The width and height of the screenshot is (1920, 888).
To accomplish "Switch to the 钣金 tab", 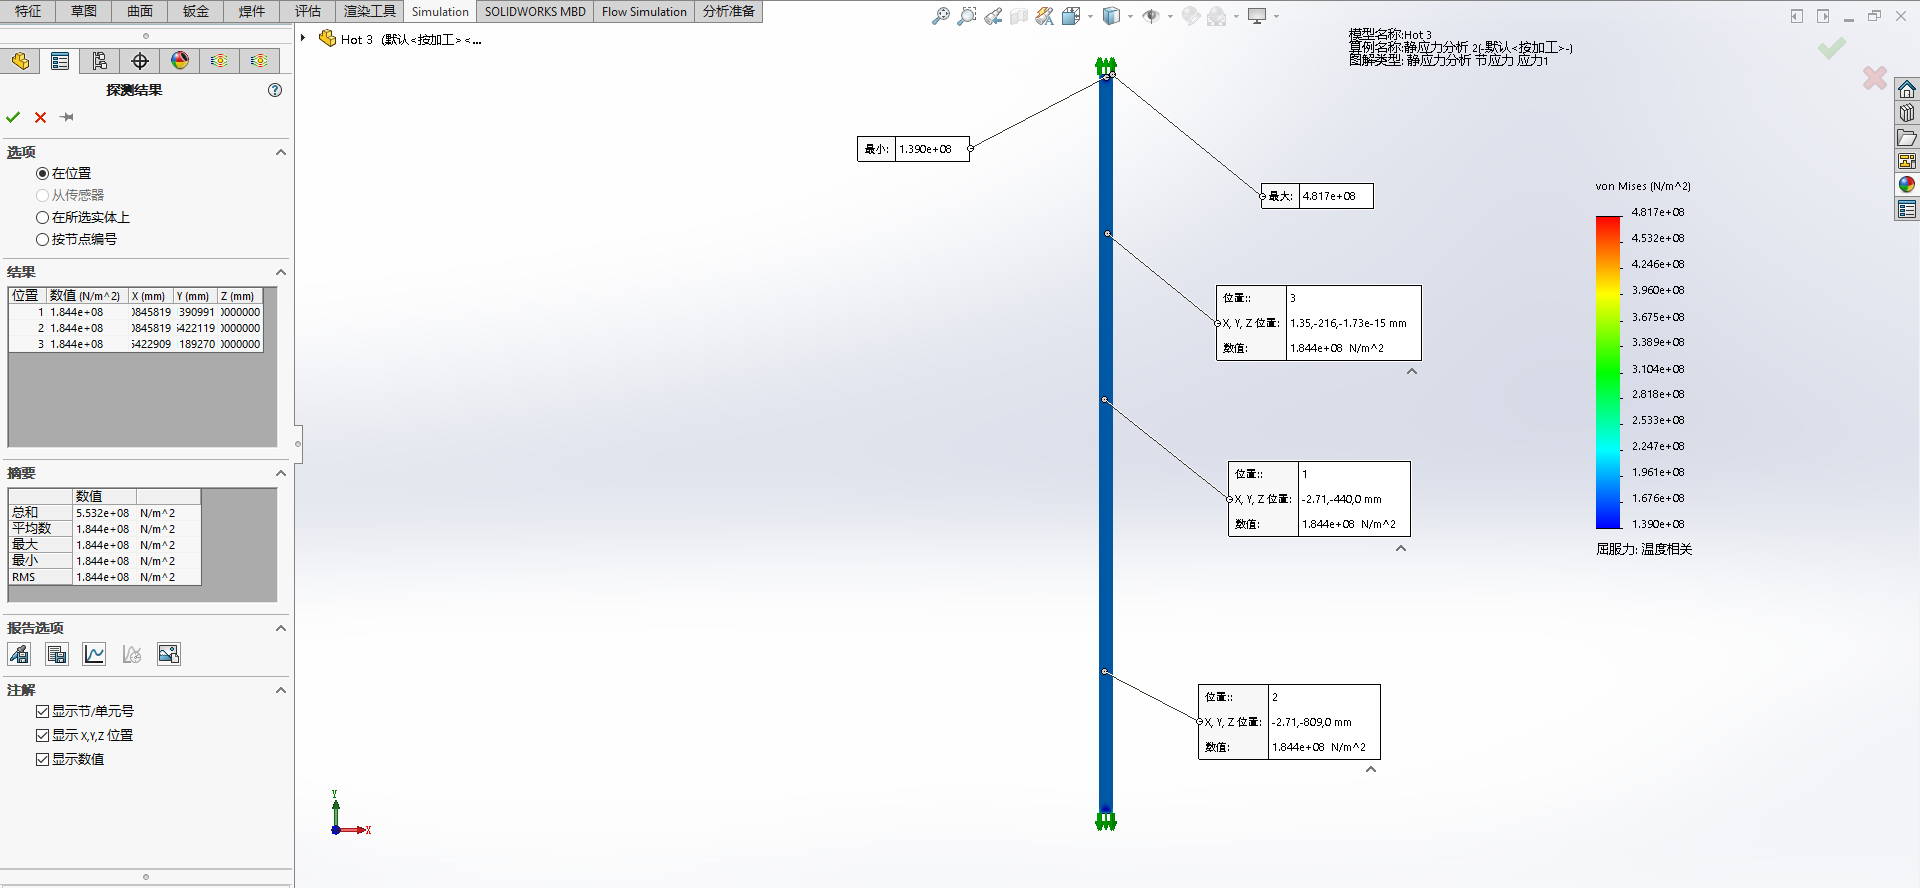I will (196, 11).
